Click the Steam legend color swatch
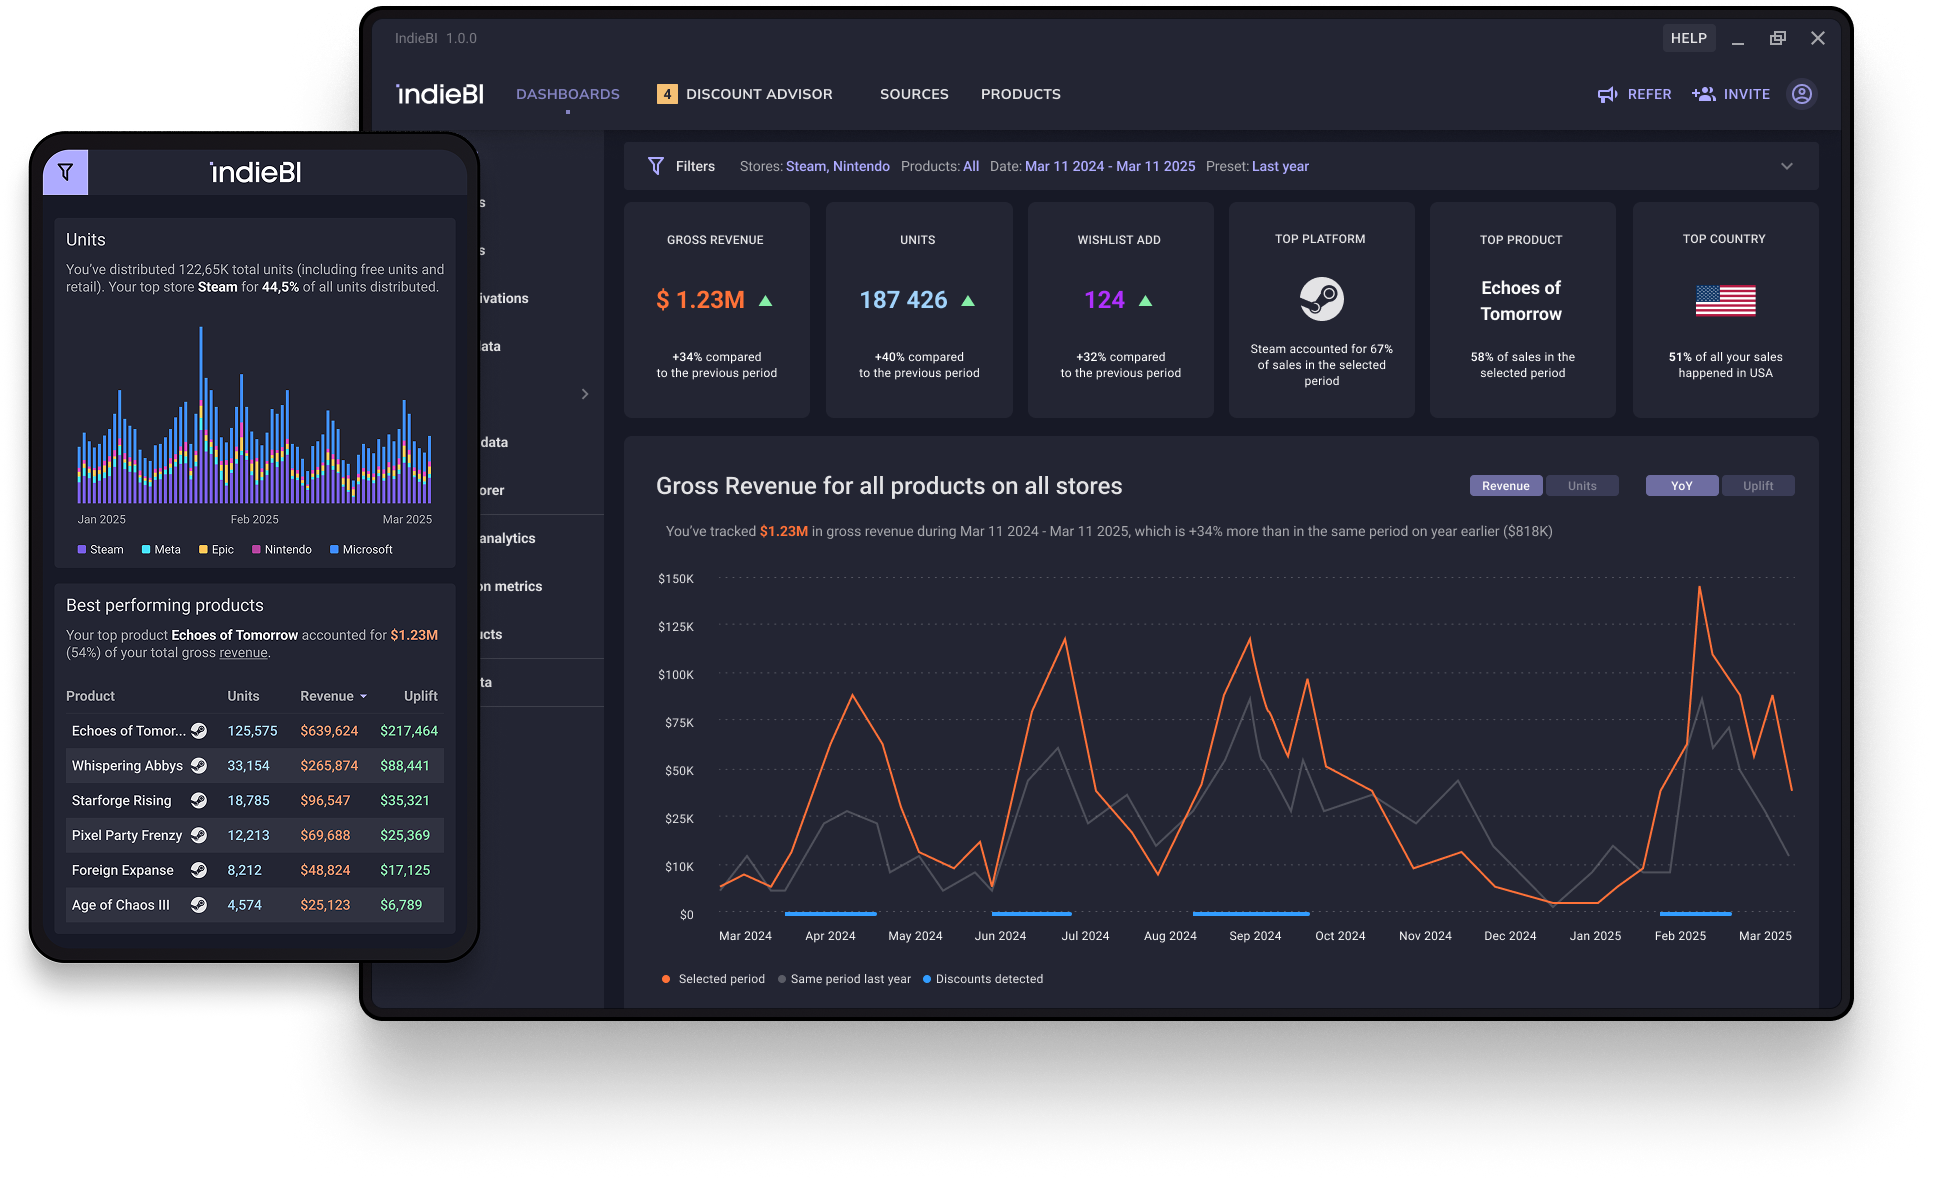 (82, 550)
